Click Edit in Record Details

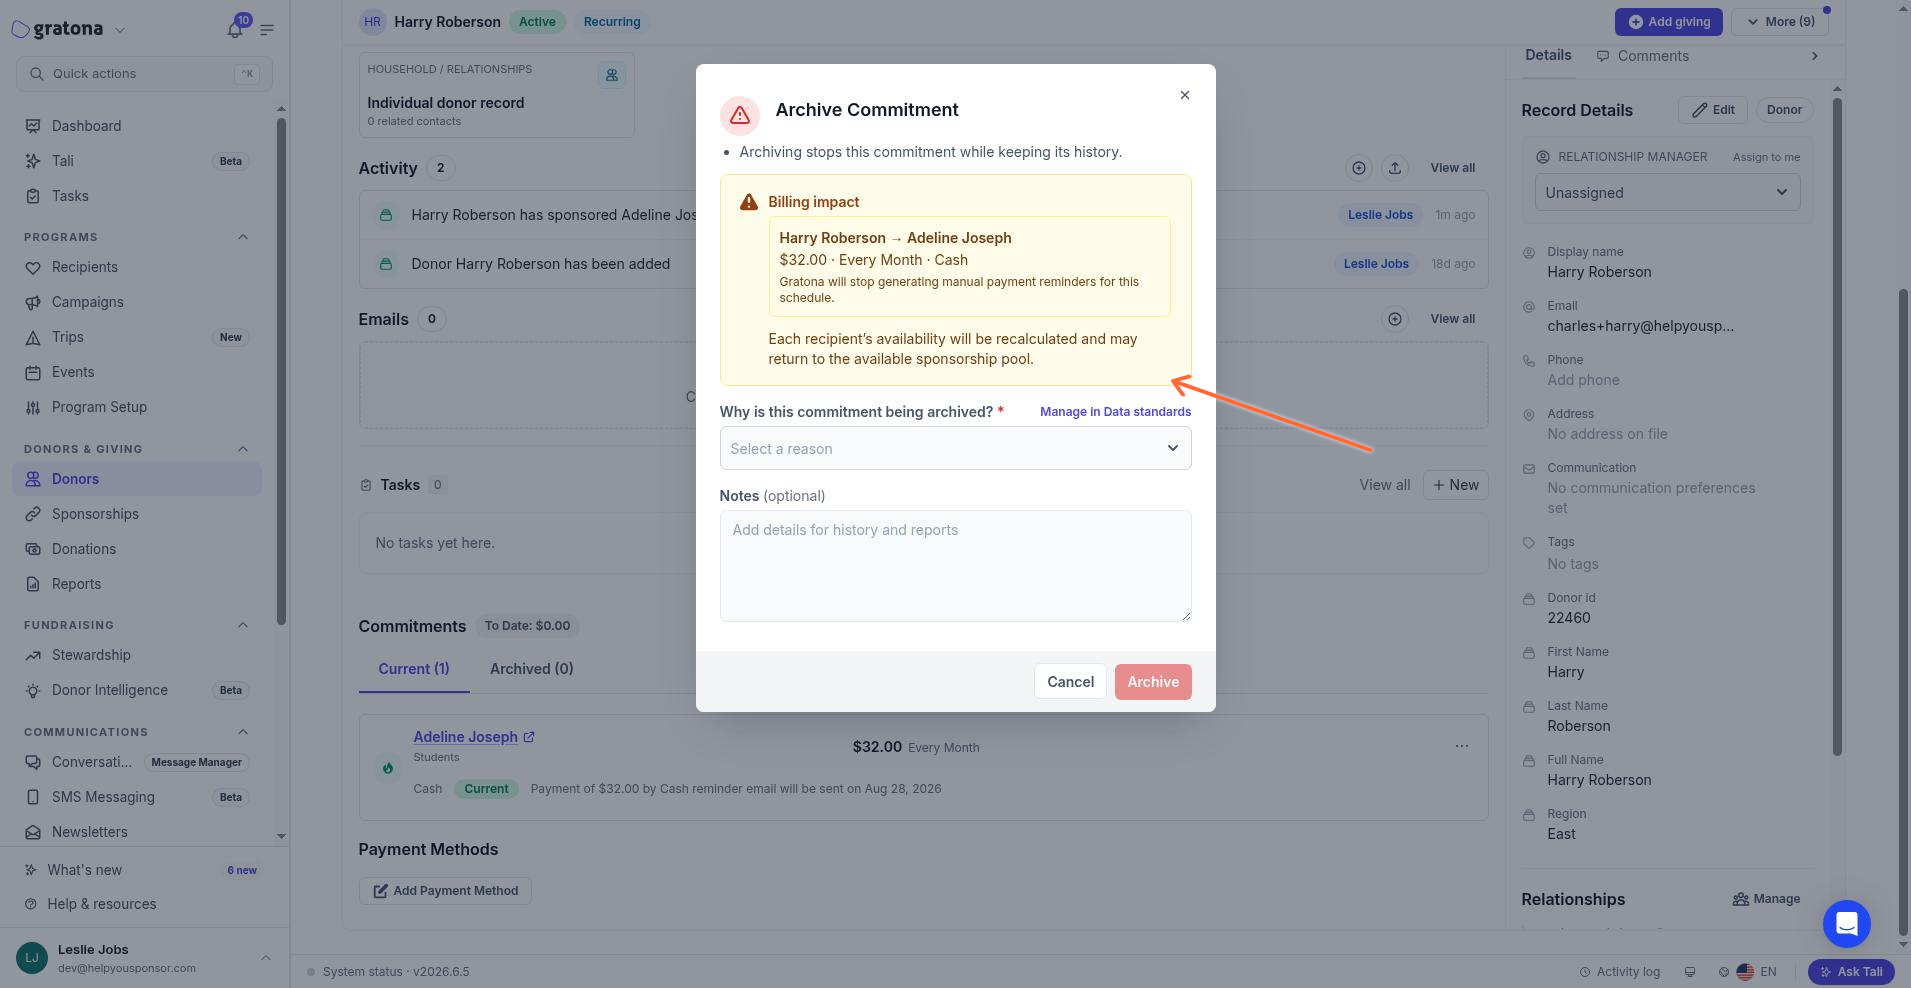point(1712,110)
